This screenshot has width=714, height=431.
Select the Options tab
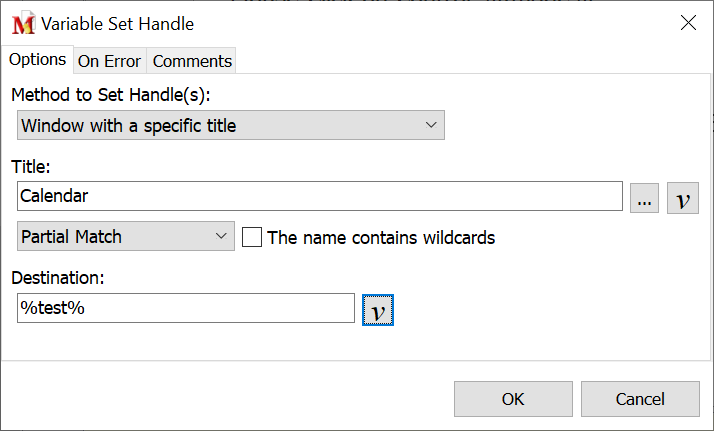tap(37, 60)
